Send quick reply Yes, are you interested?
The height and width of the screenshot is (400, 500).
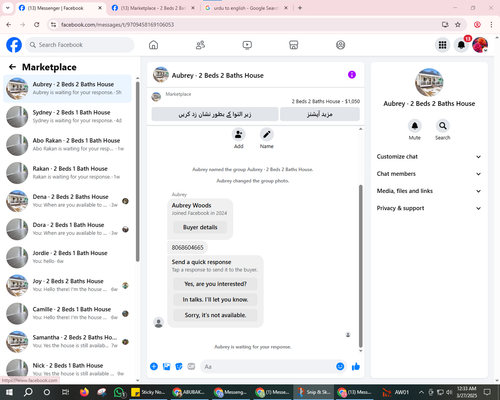pyautogui.click(x=215, y=284)
